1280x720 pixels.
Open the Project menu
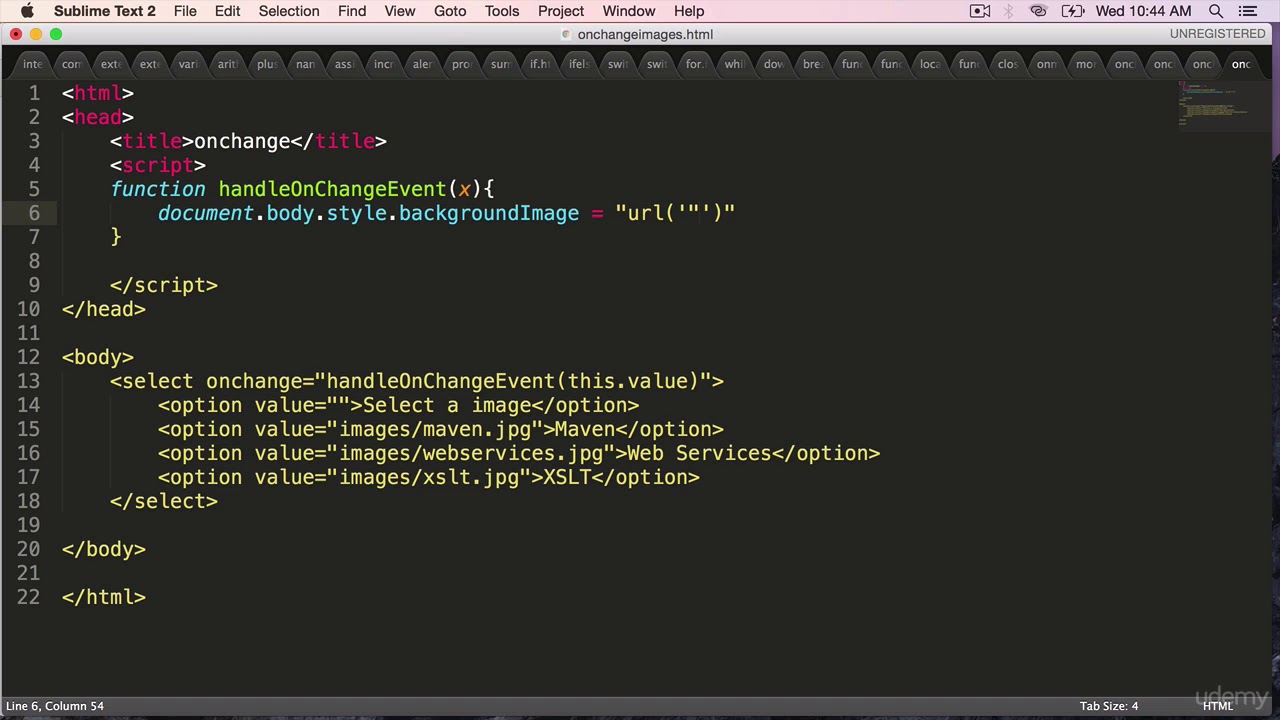561,11
